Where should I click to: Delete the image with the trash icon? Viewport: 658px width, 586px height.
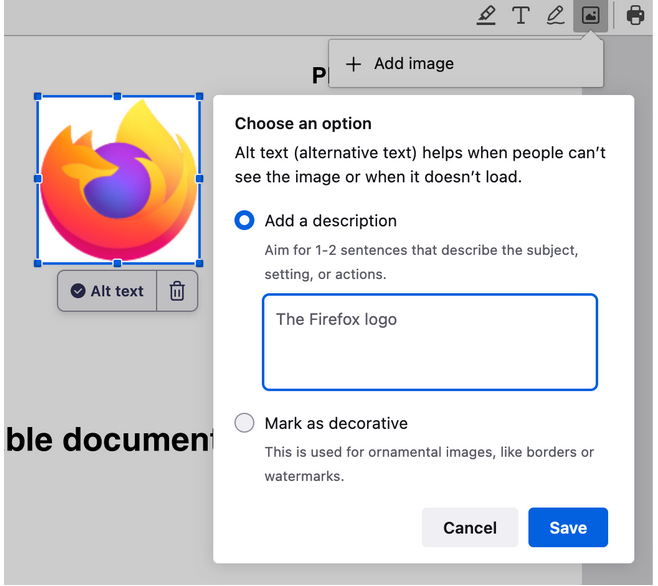point(177,291)
